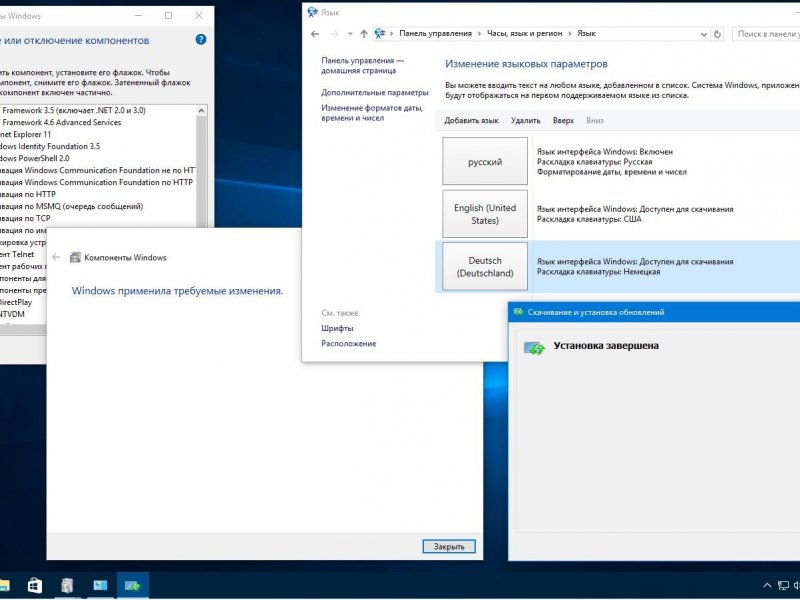Select the 'Telnet' feature row
The height and width of the screenshot is (600, 800).
pos(23,254)
